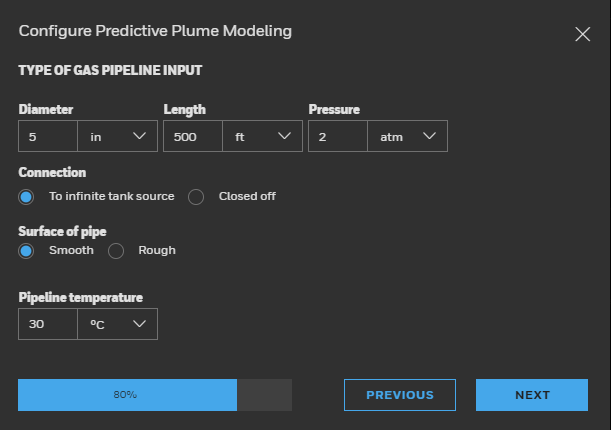Click the Connection section label
Image resolution: width=611 pixels, height=430 pixels.
tap(52, 172)
